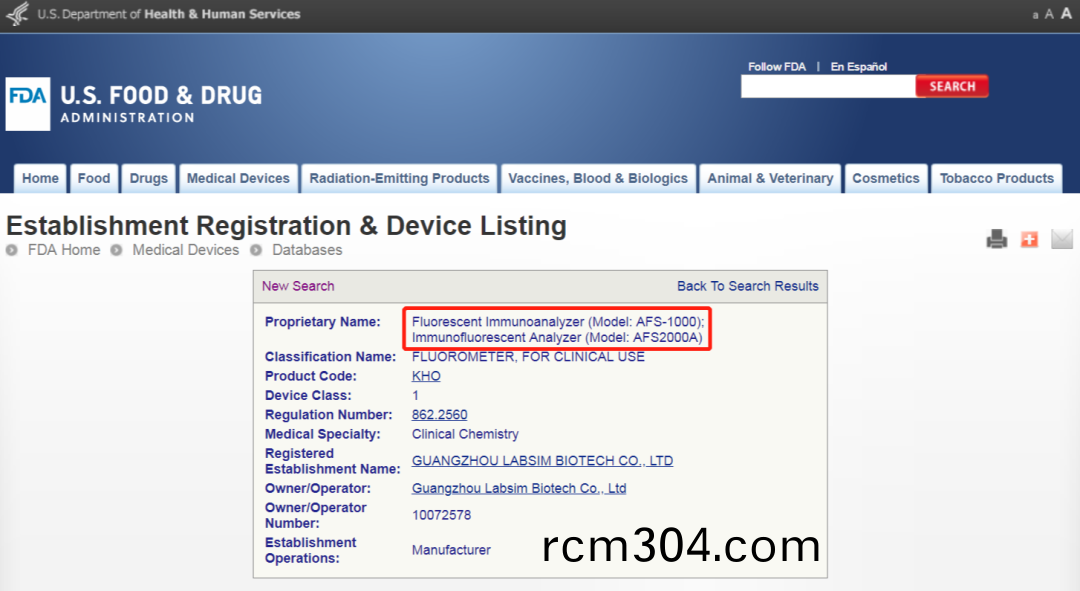1080x591 pixels.
Task: Click the 'Establishment Operations:' label
Action: tap(311, 550)
